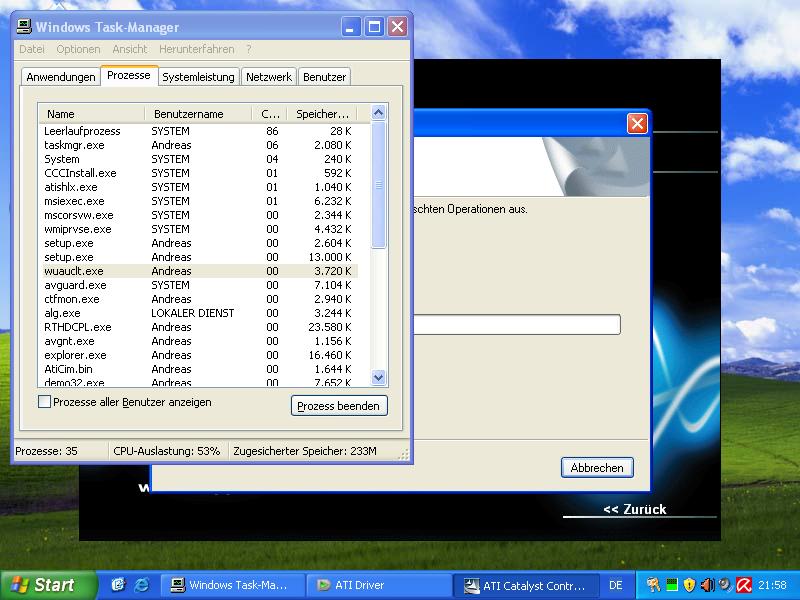Click Zugesicherter Speicher: 233M status text
The width and height of the screenshot is (800, 600).
(305, 451)
